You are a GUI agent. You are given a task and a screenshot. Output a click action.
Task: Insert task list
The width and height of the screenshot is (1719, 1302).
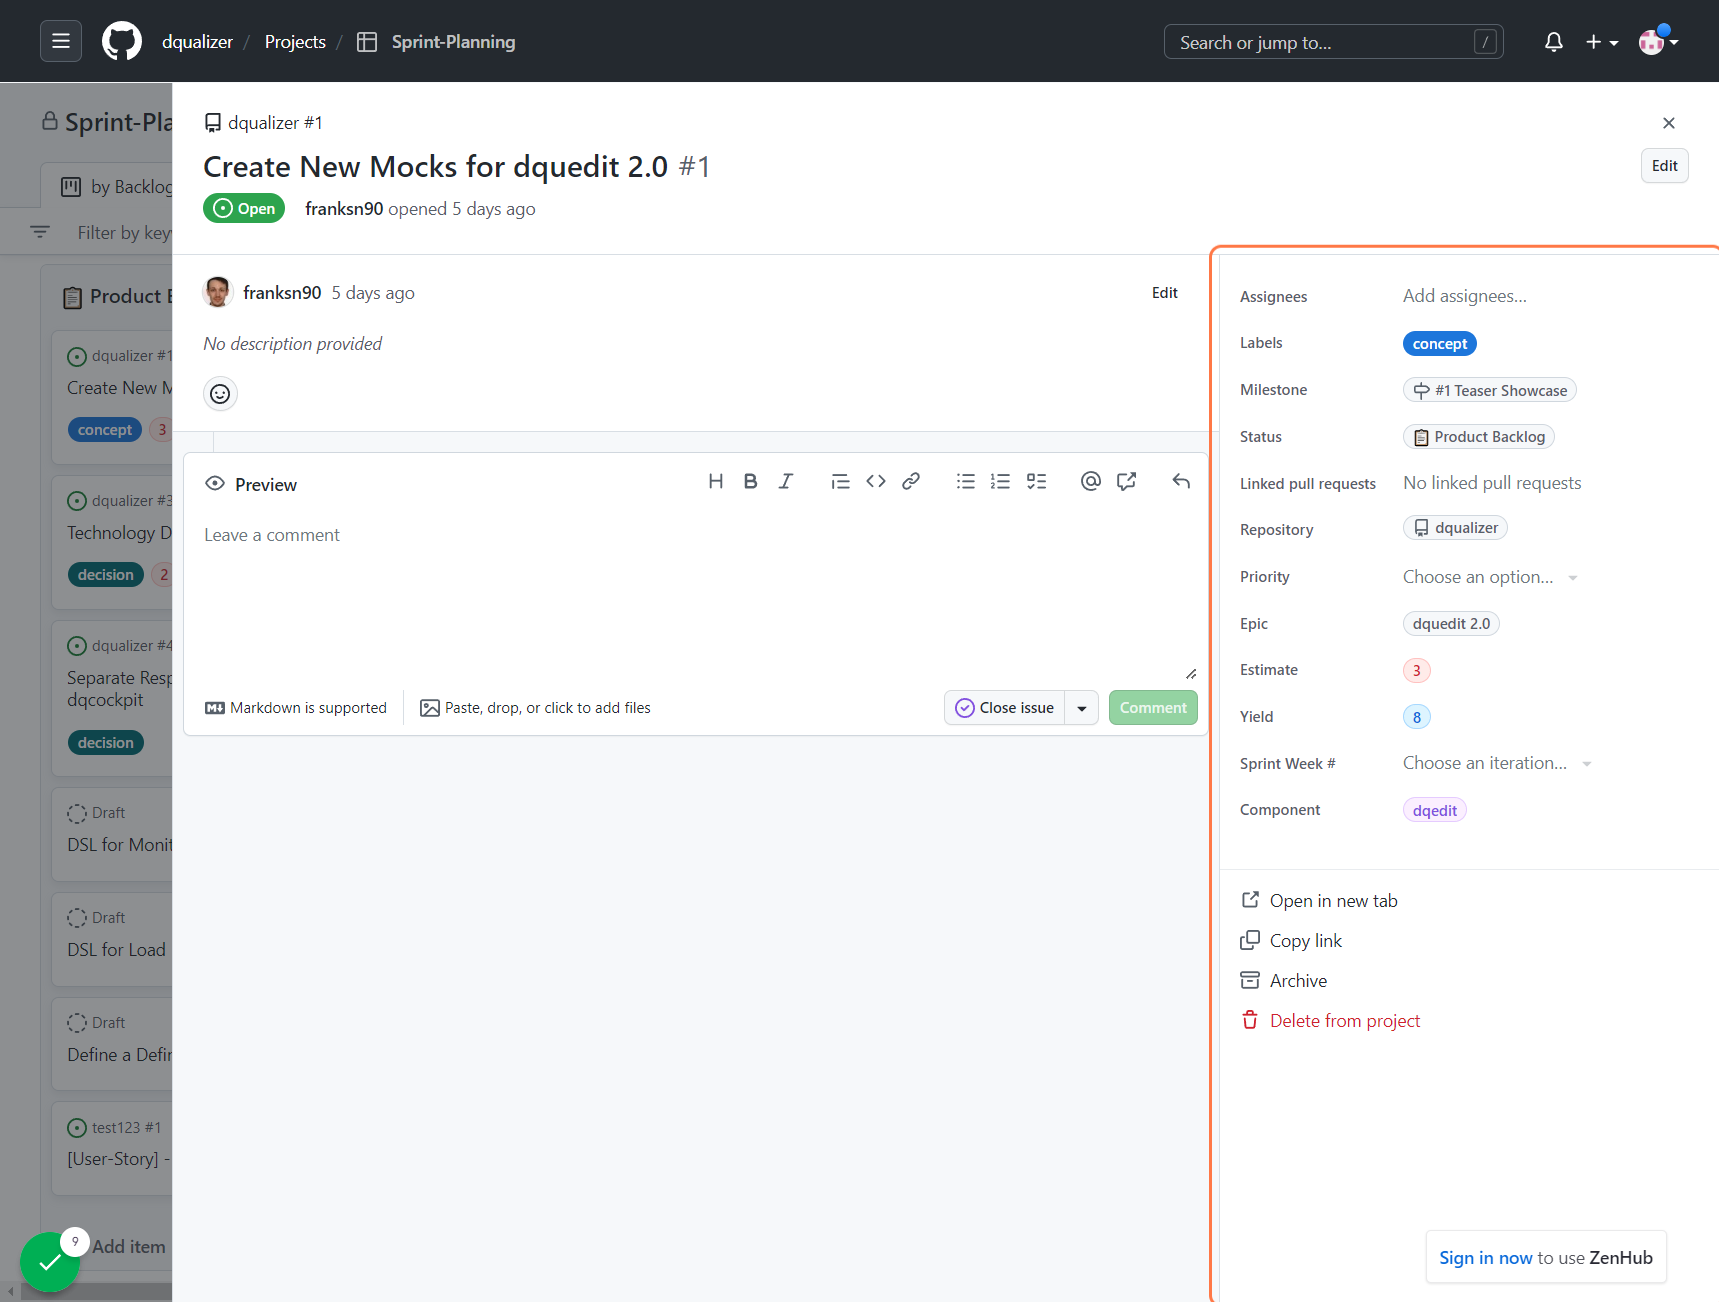[x=1036, y=482]
